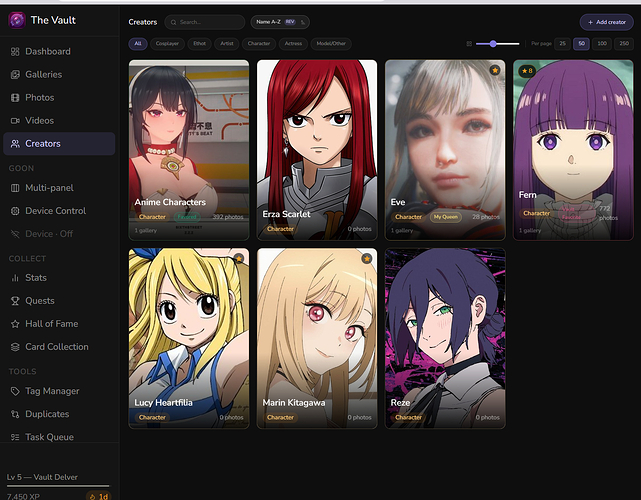This screenshot has height=500, width=641.
Task: Click Favored tag on Anime Characters card
Action: click(187, 217)
